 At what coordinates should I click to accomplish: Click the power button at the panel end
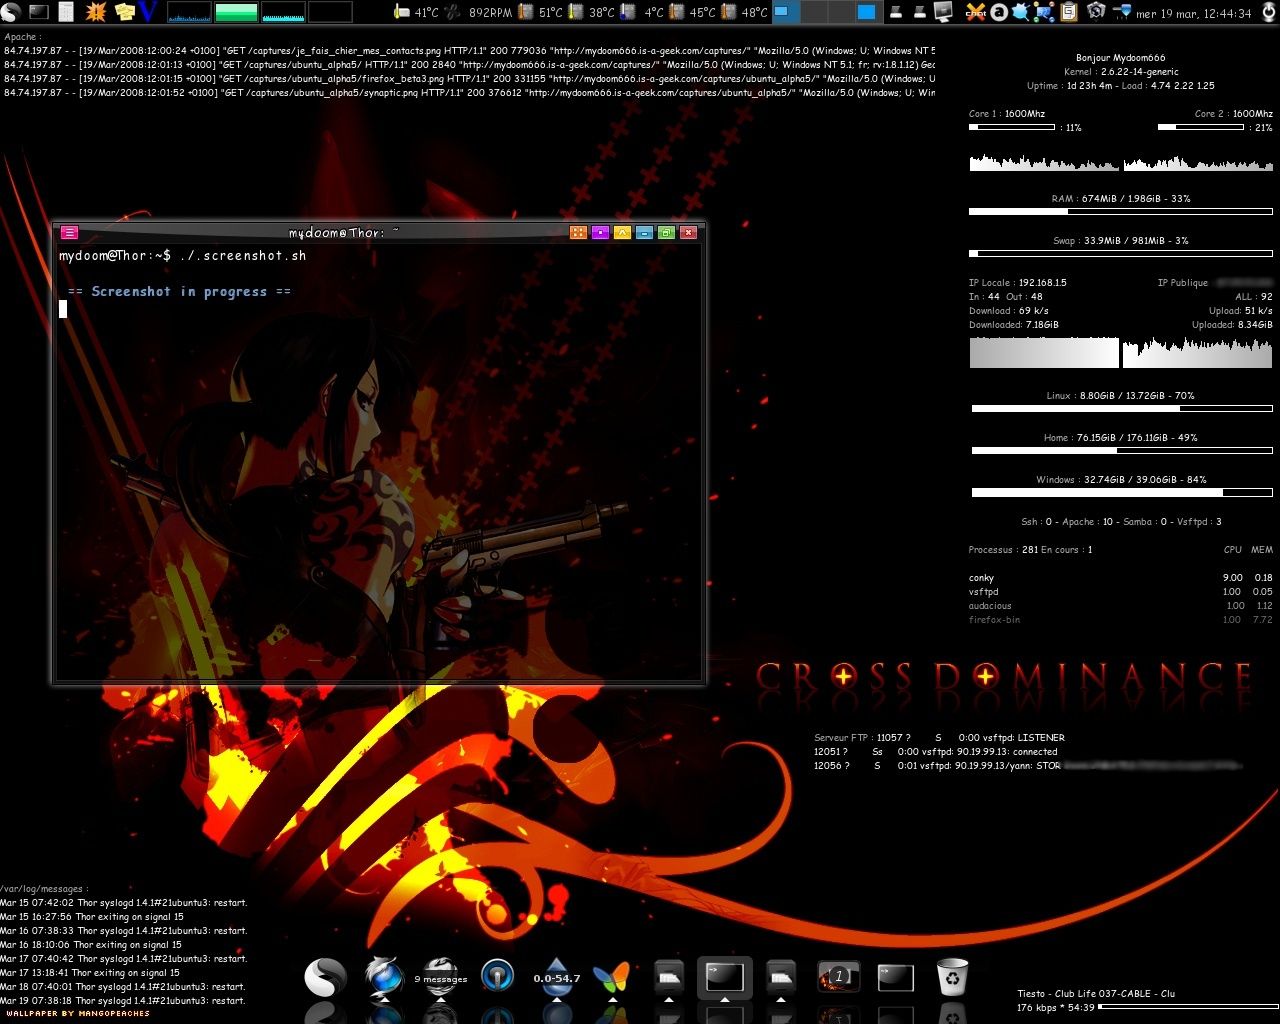(x=1268, y=12)
